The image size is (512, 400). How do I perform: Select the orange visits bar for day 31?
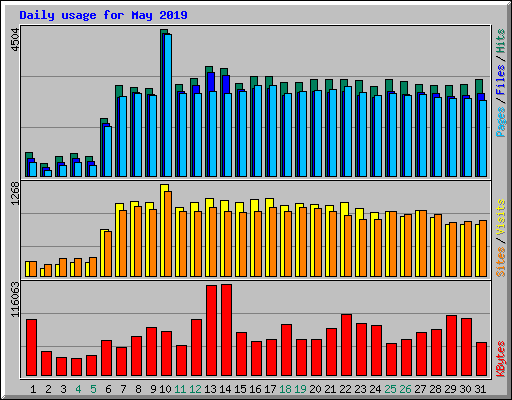click(x=483, y=249)
